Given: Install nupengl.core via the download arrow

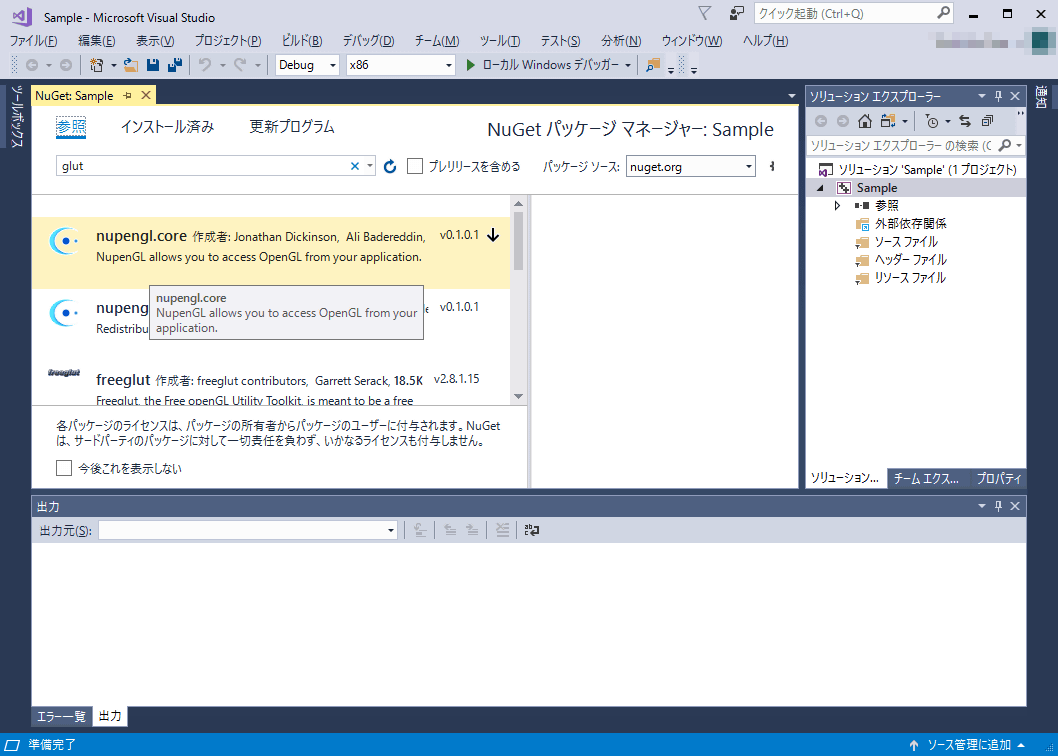Looking at the screenshot, I should click(x=493, y=235).
